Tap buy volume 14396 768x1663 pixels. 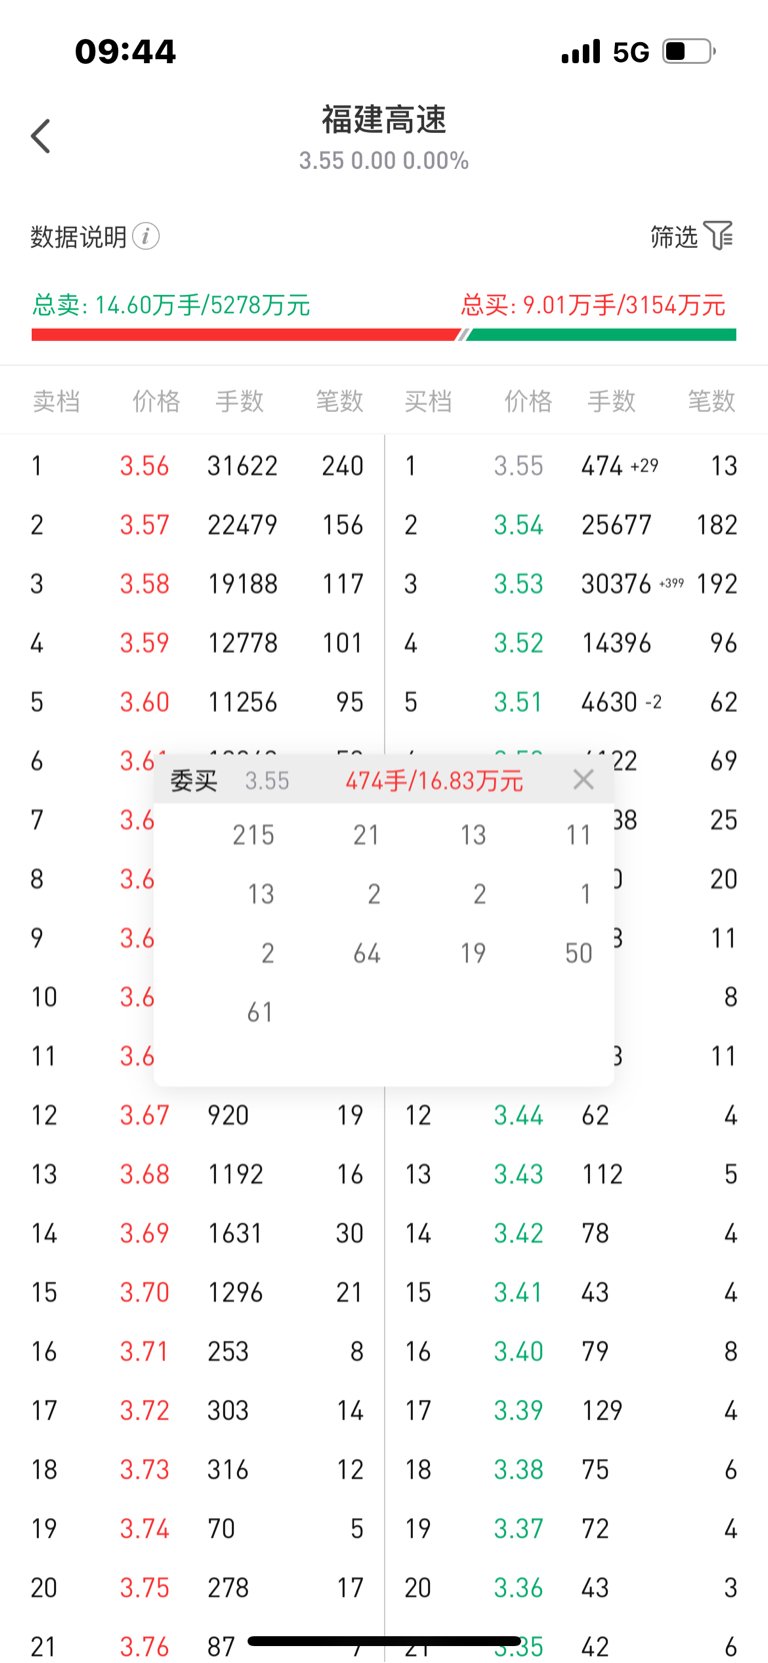pos(617,643)
